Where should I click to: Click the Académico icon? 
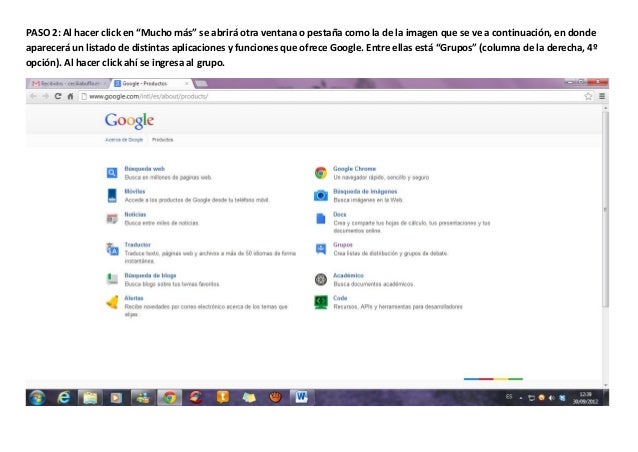[x=321, y=279]
